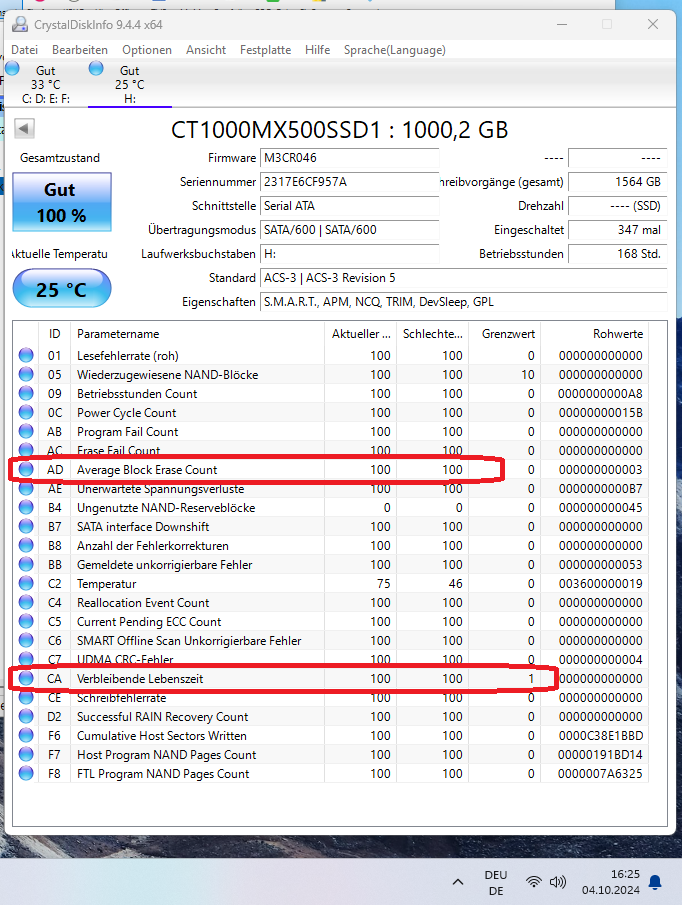This screenshot has height=905, width=682.
Task: Click the previous disk arrow button
Action: pos(24,128)
